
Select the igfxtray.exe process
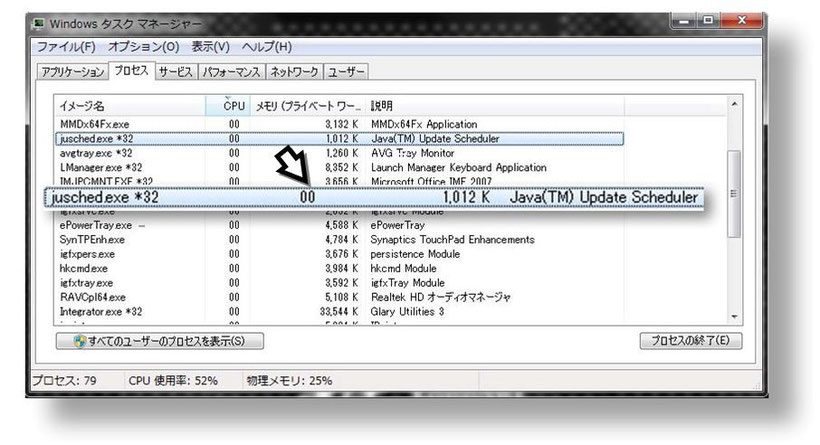339,283
